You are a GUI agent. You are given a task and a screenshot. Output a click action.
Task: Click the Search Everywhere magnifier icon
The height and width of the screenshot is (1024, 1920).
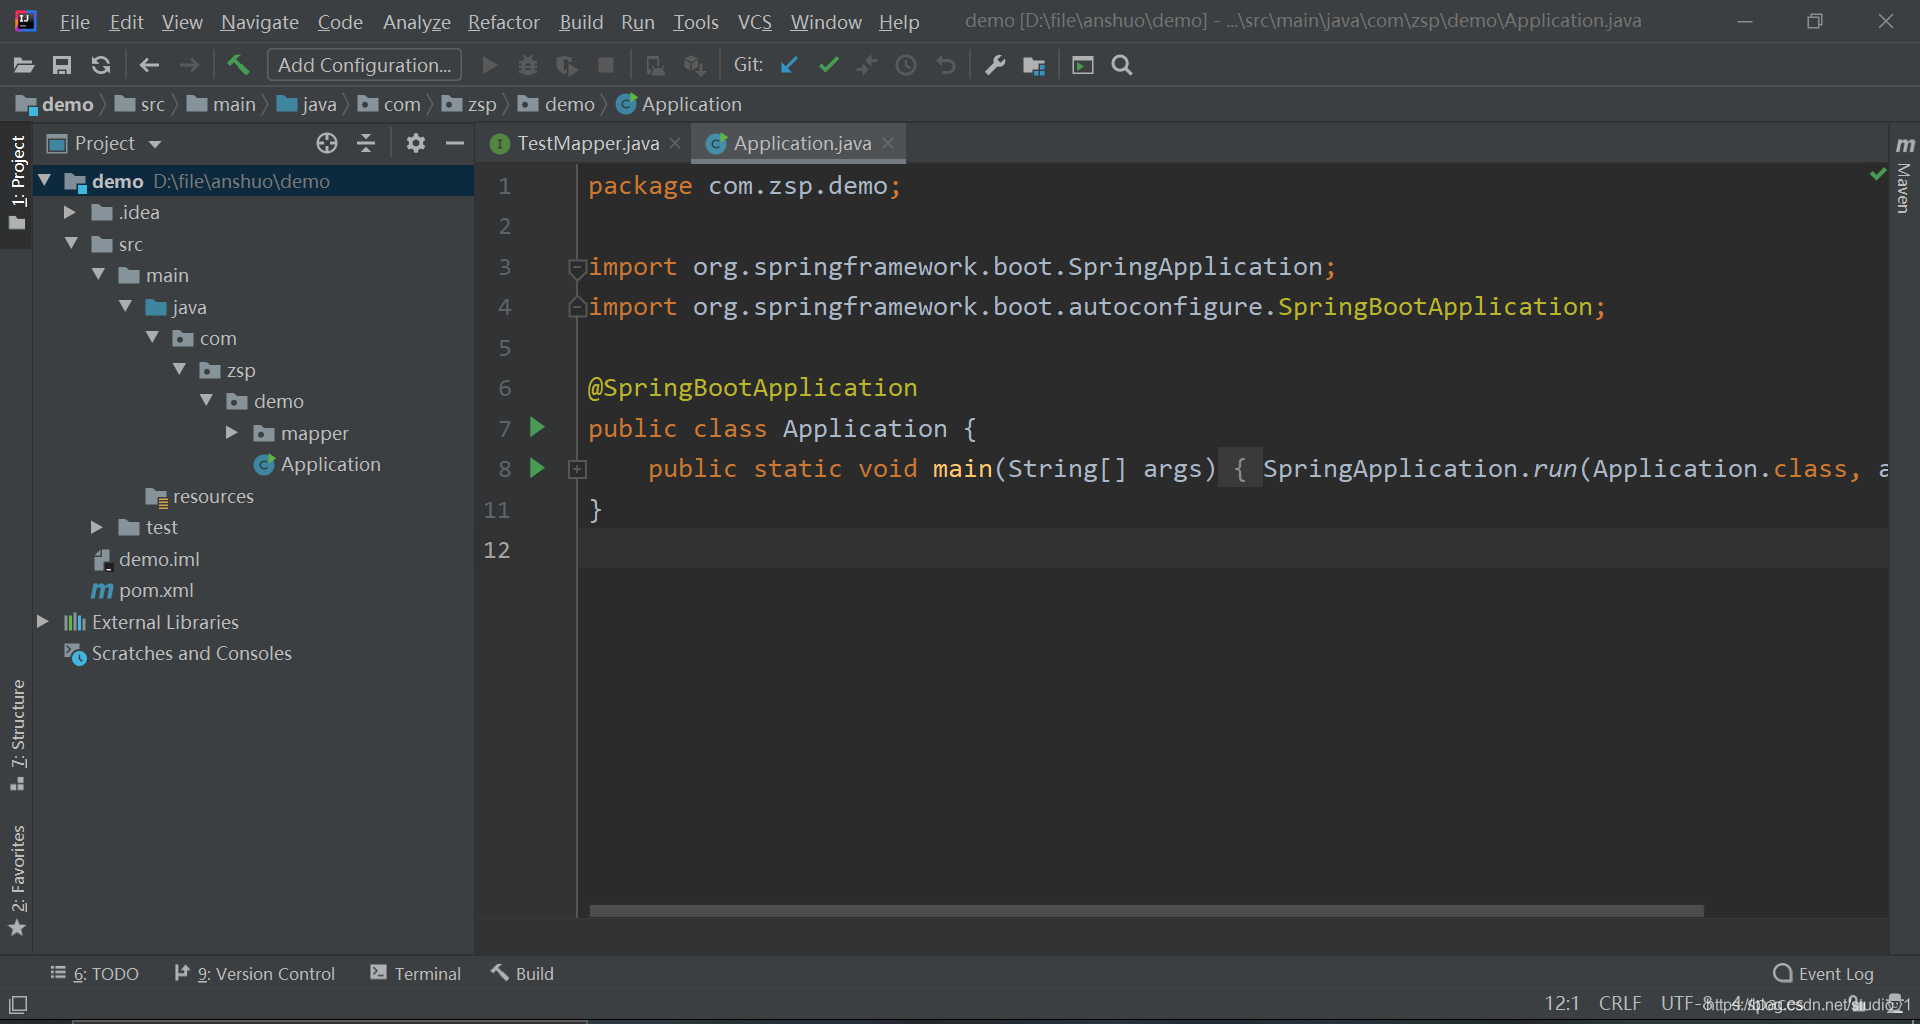(x=1122, y=65)
